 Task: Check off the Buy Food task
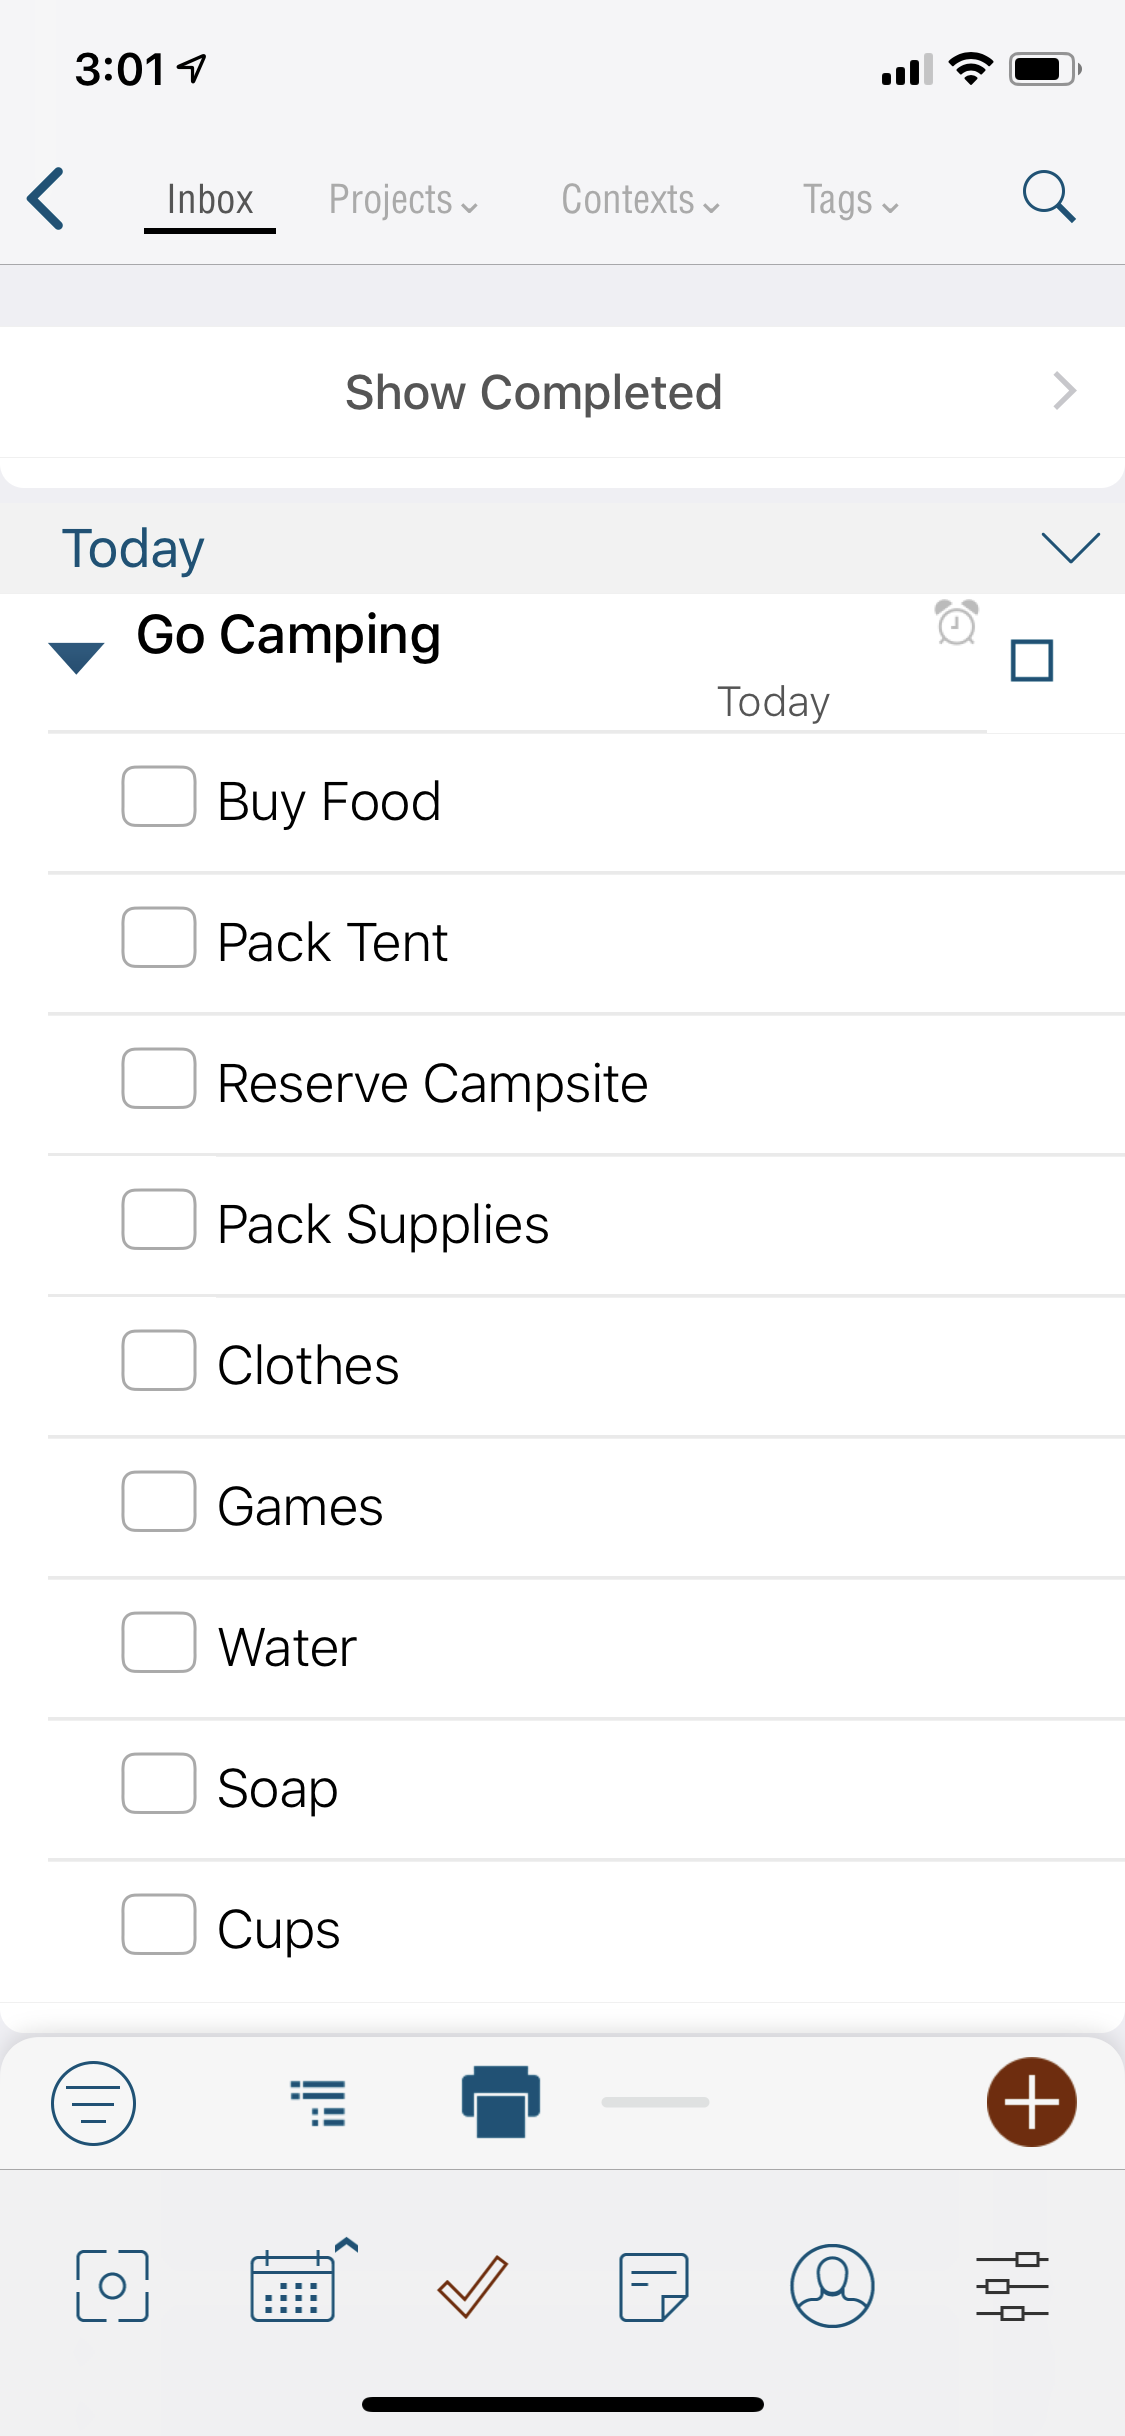tap(158, 796)
